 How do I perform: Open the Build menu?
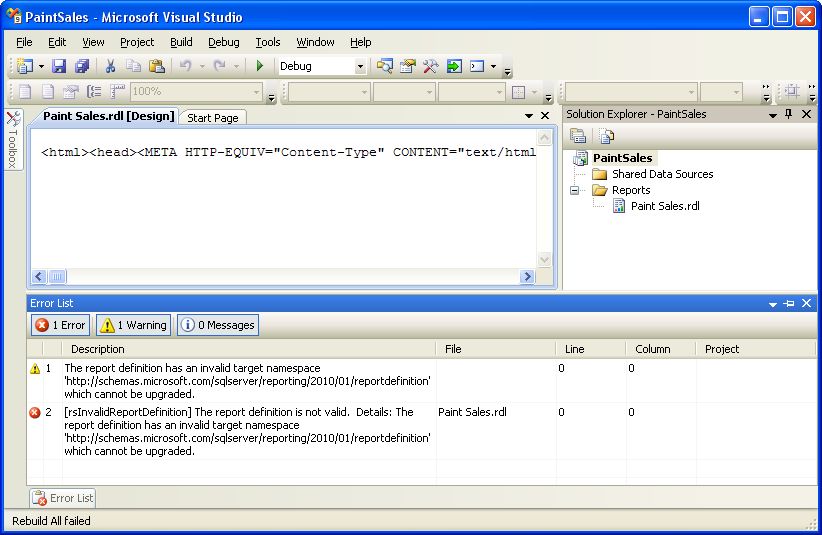[181, 42]
